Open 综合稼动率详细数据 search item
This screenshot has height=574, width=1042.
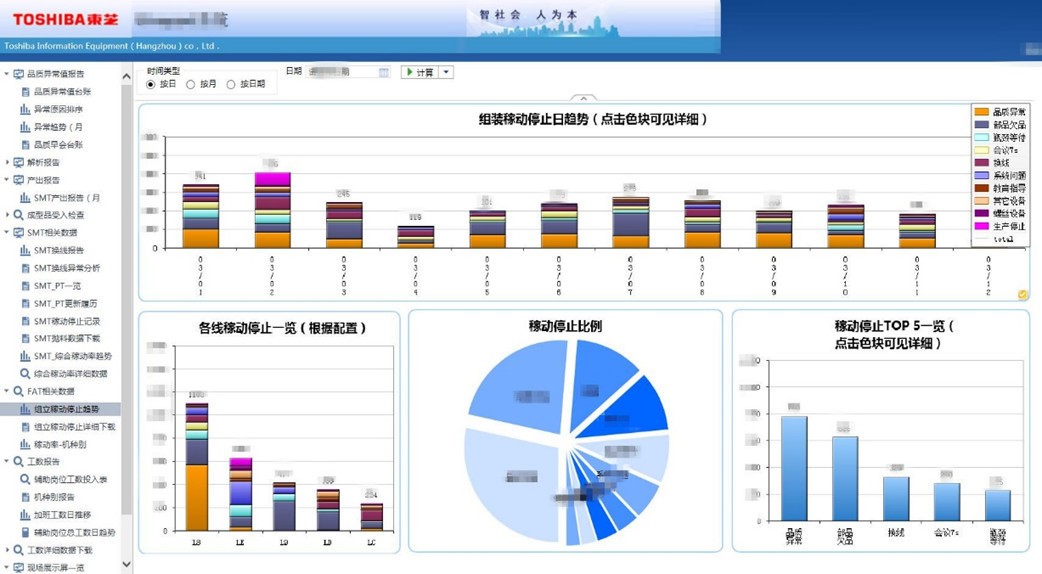tap(68, 373)
